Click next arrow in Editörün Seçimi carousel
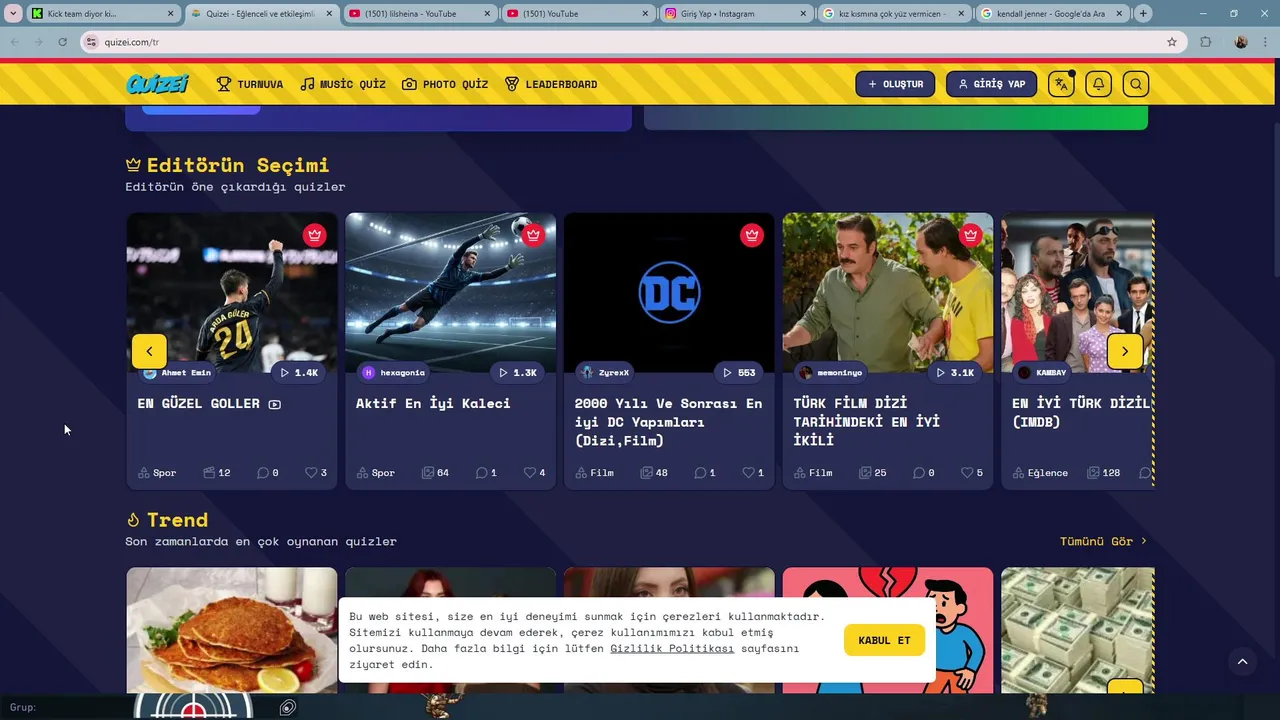Screen dimensions: 1280x720 pos(1125,351)
